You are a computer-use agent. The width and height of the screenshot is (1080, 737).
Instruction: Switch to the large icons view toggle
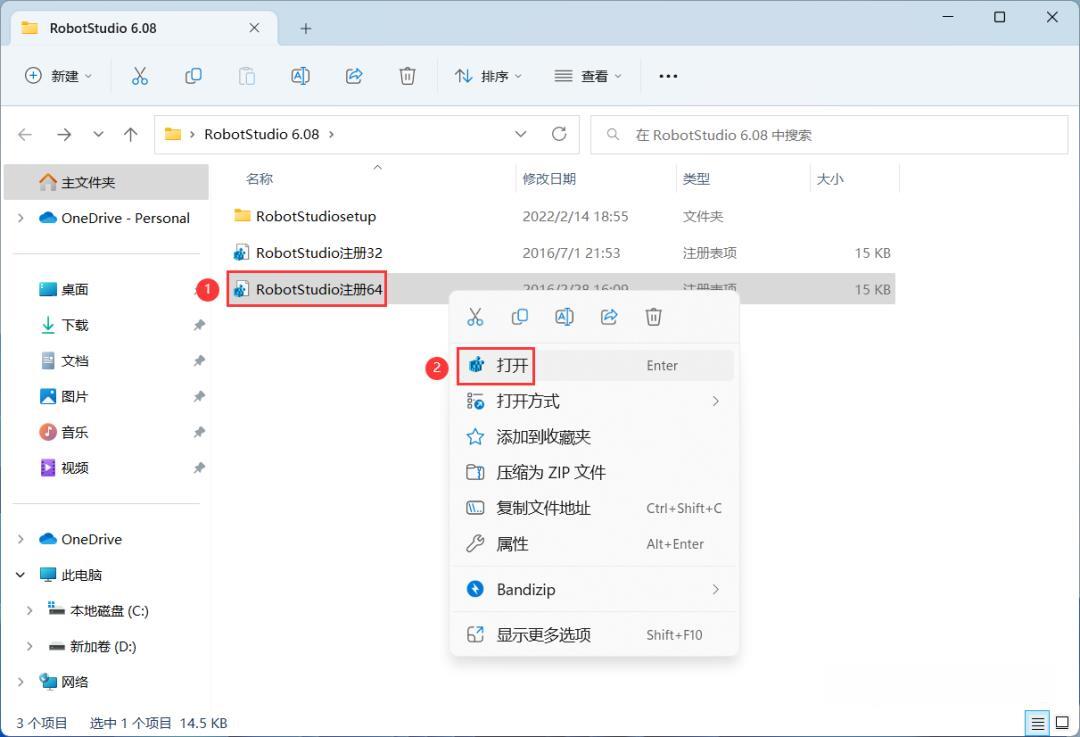coord(1062,723)
